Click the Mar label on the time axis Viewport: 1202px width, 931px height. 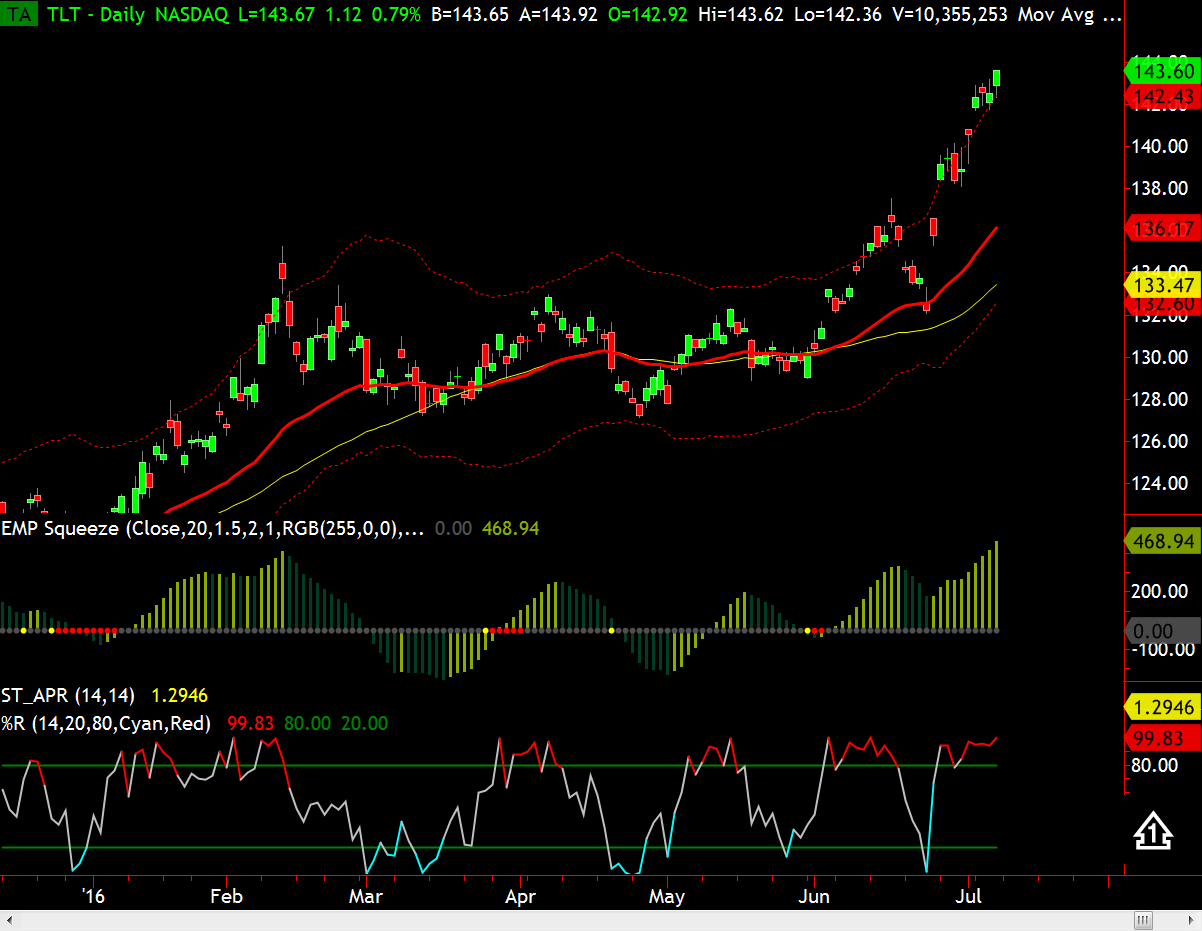click(x=366, y=896)
